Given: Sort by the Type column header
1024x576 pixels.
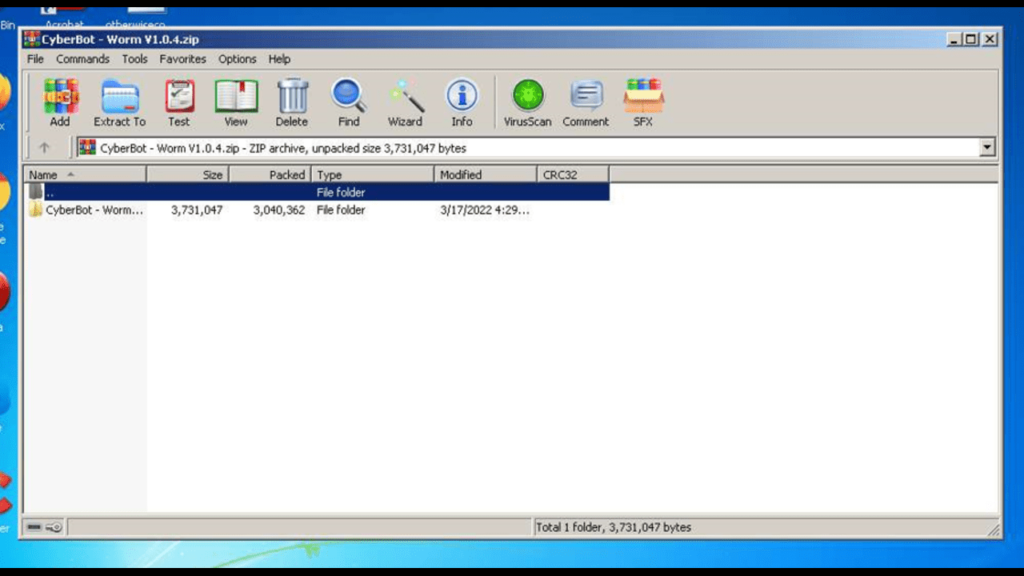Looking at the screenshot, I should point(373,175).
